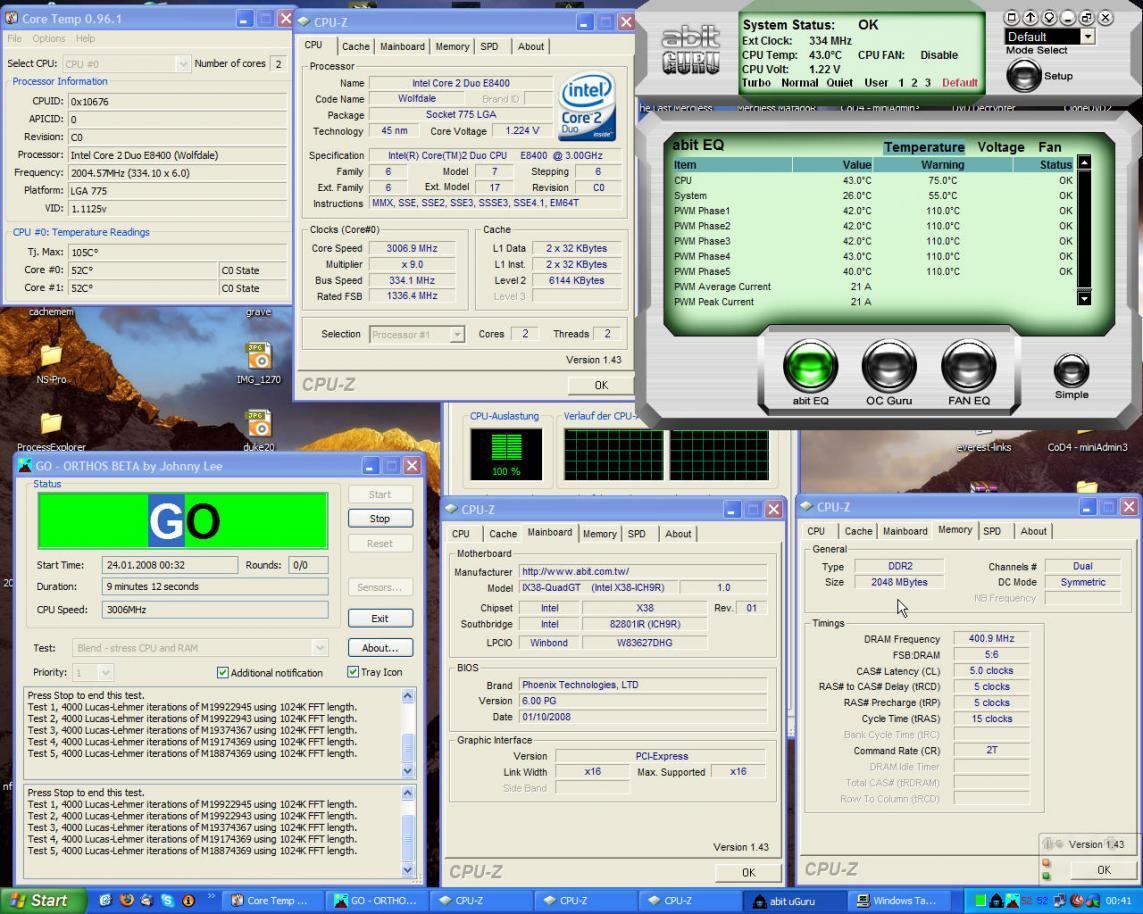Open the Mode Select Default dropdown
The width and height of the screenshot is (1143, 914).
[1088, 36]
